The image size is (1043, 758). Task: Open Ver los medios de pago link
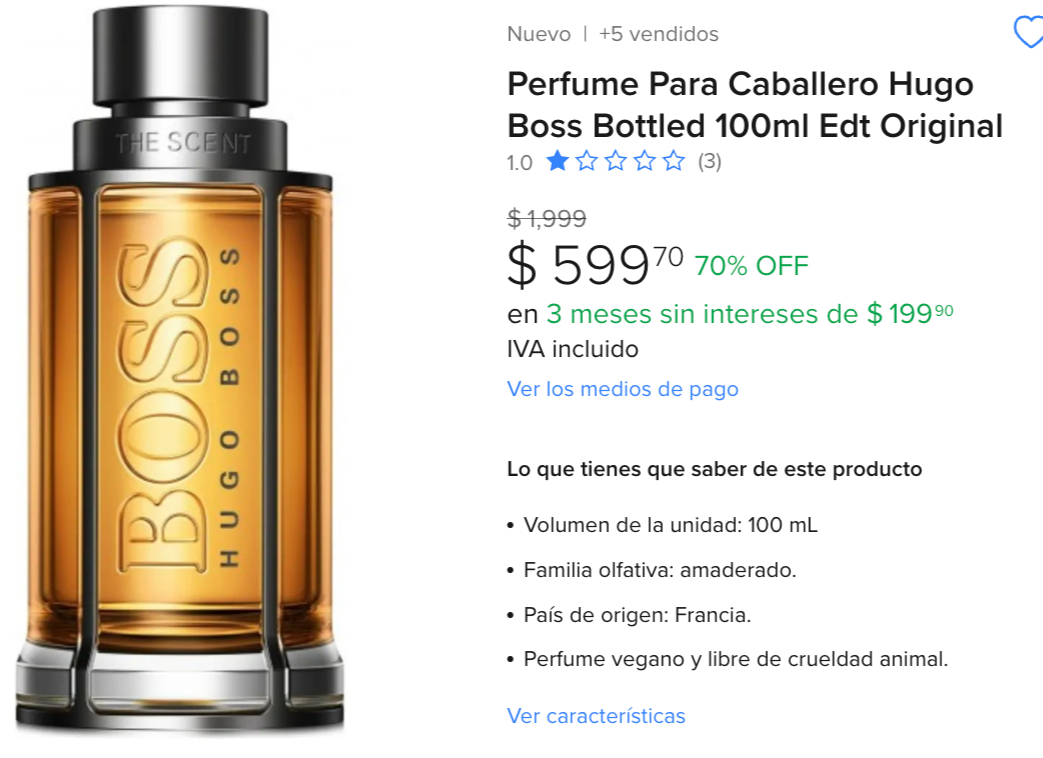pos(623,389)
